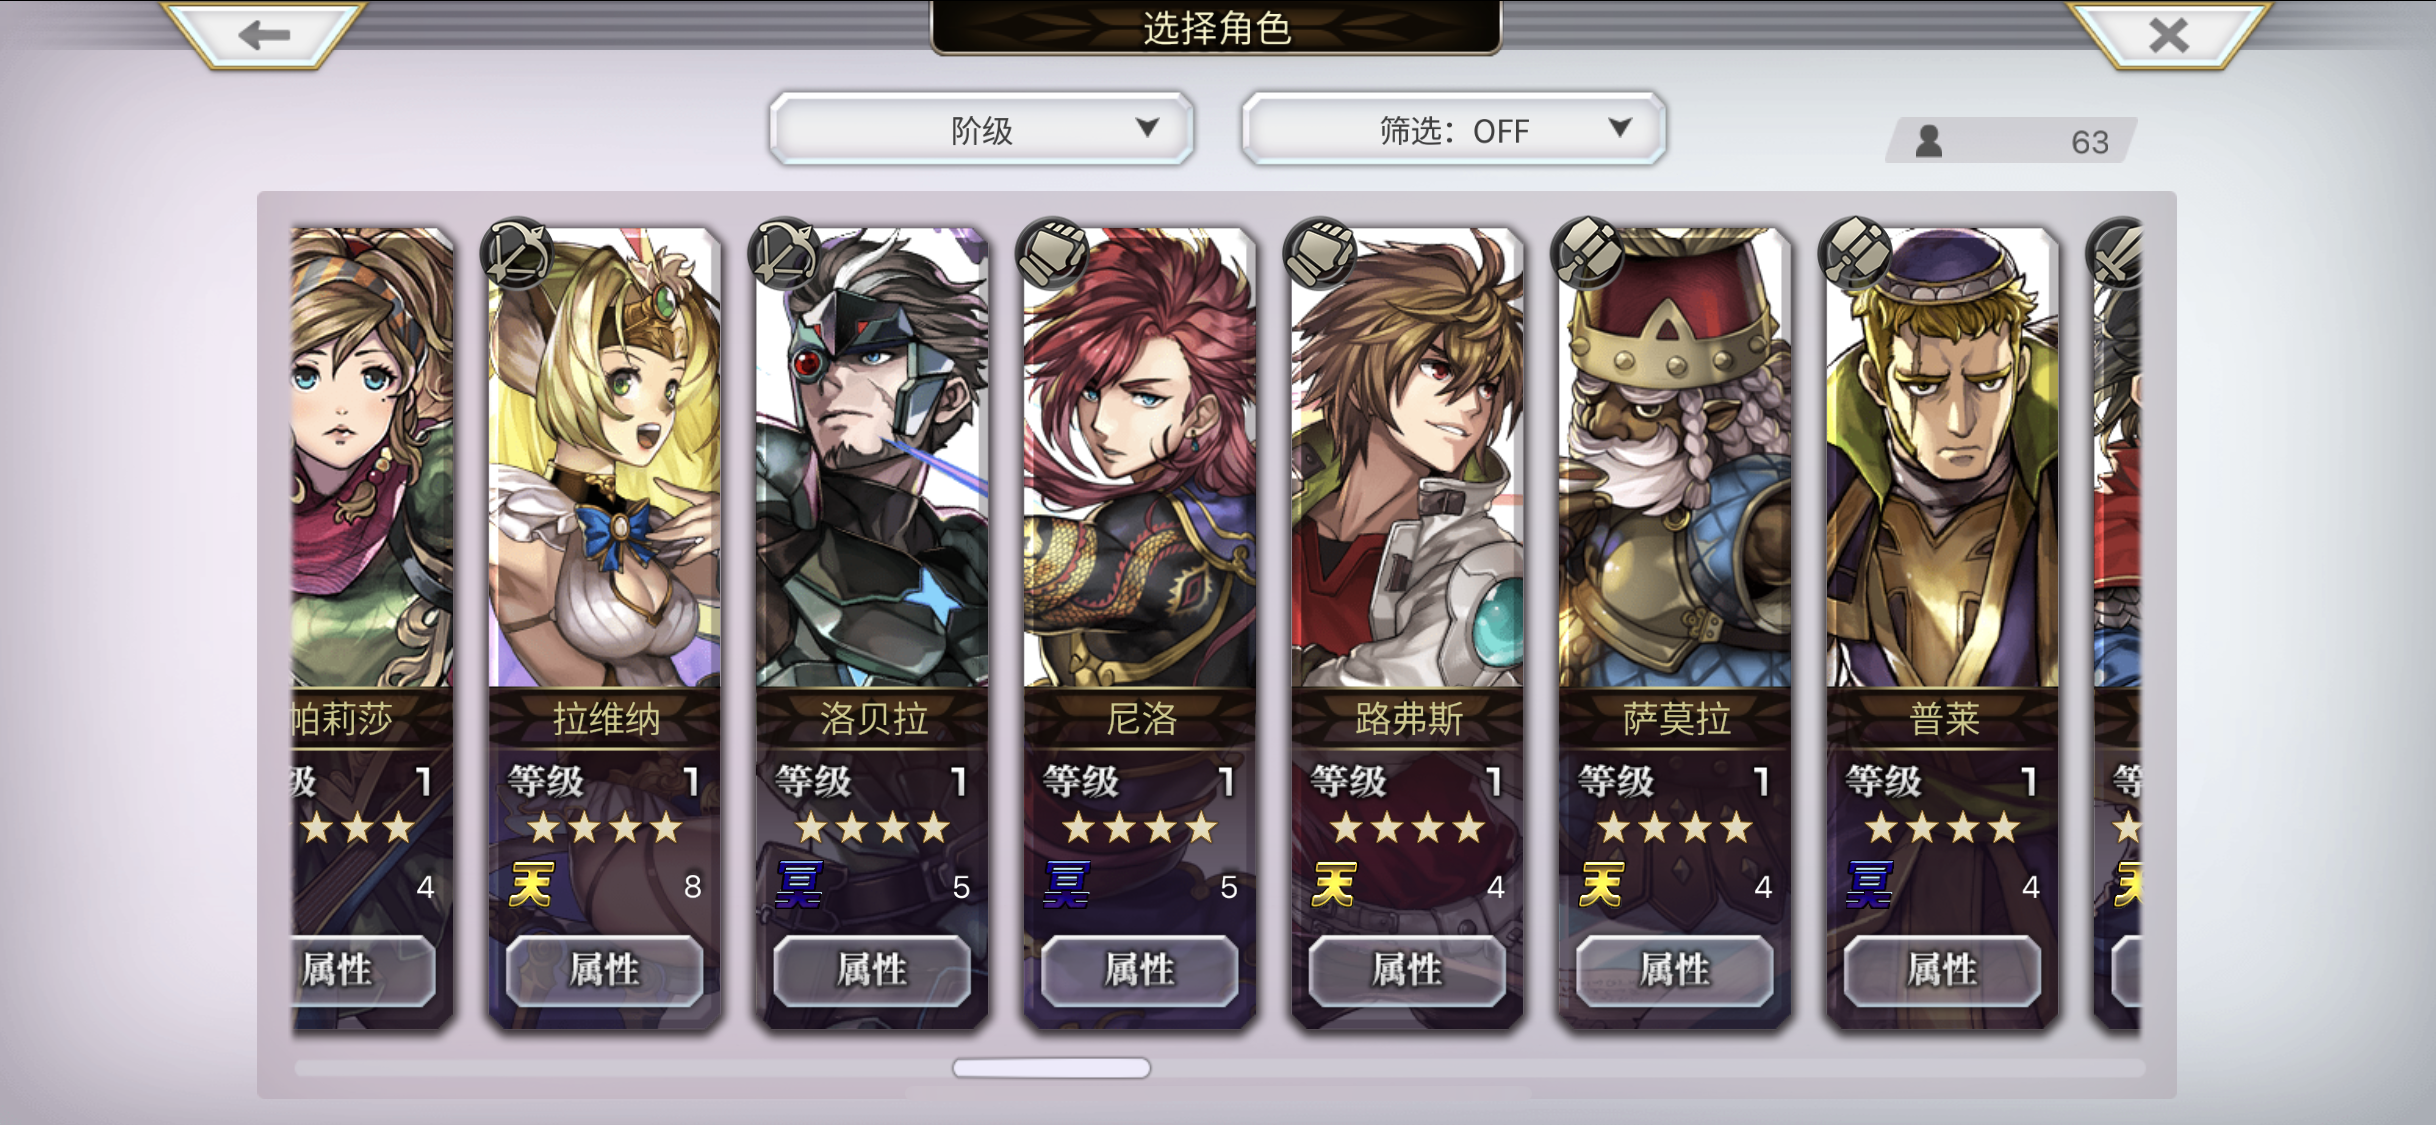Open 属性 for 尼洛
The height and width of the screenshot is (1125, 2436).
[1139, 970]
